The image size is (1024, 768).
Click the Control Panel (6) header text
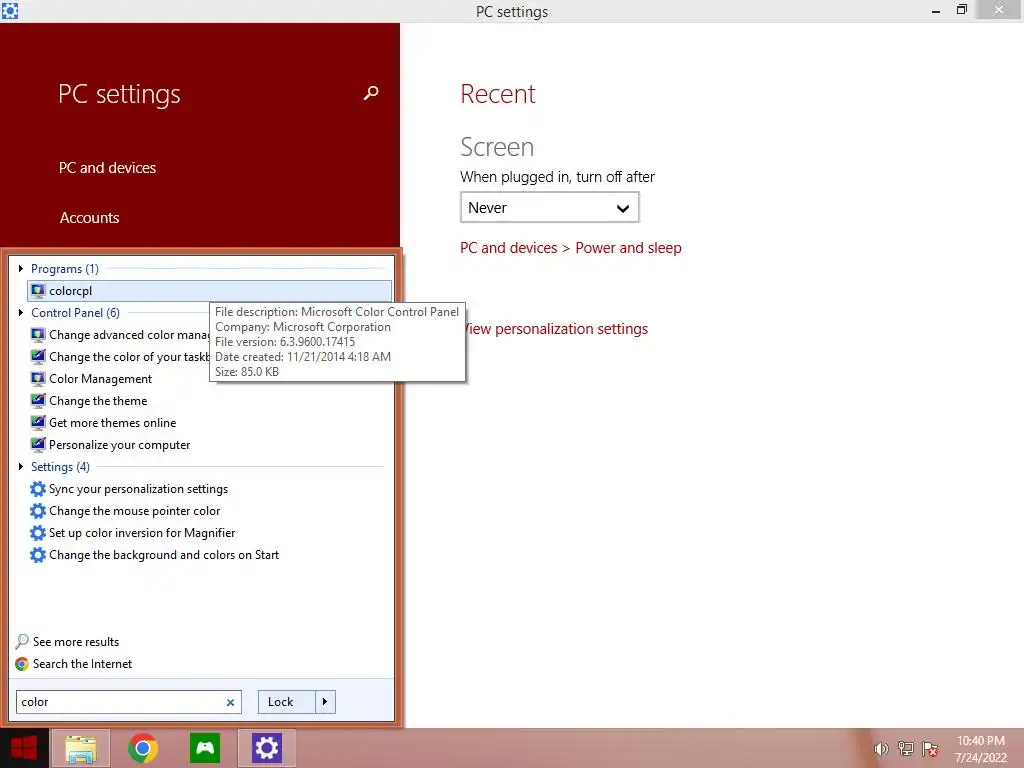point(75,313)
